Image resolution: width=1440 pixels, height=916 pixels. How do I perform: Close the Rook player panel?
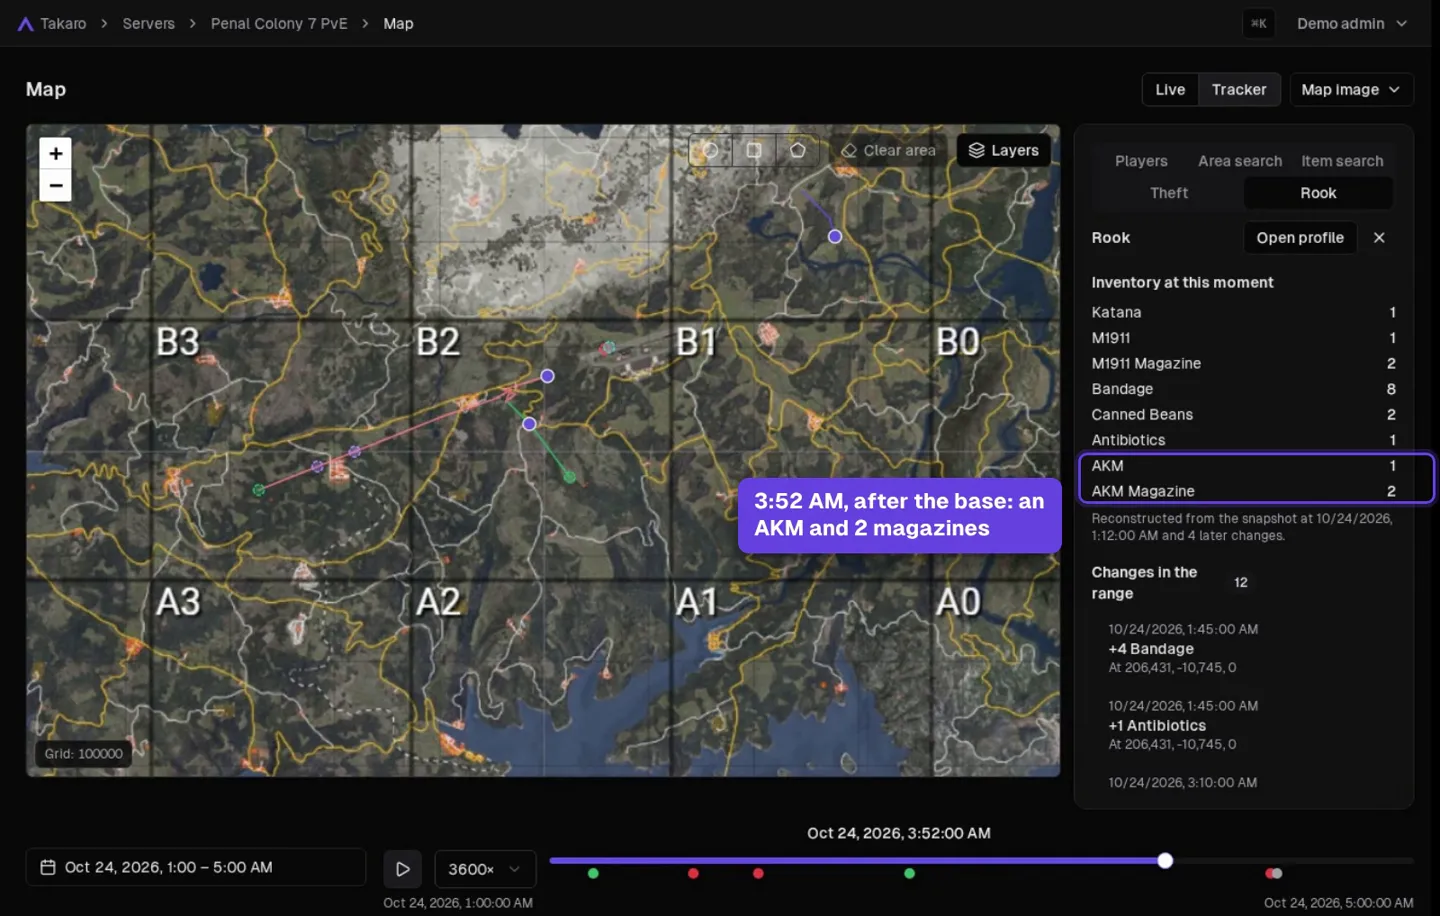(x=1379, y=237)
